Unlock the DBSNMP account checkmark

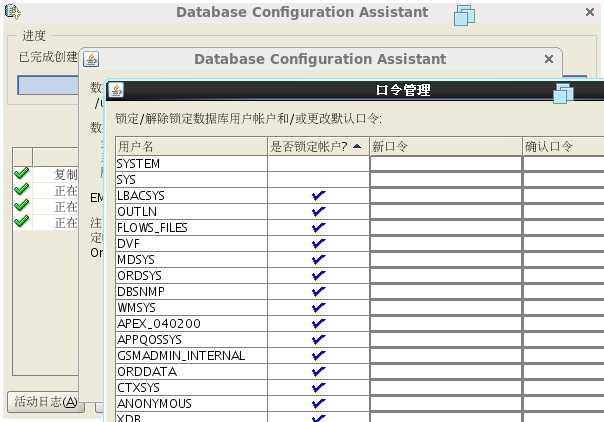(x=319, y=291)
